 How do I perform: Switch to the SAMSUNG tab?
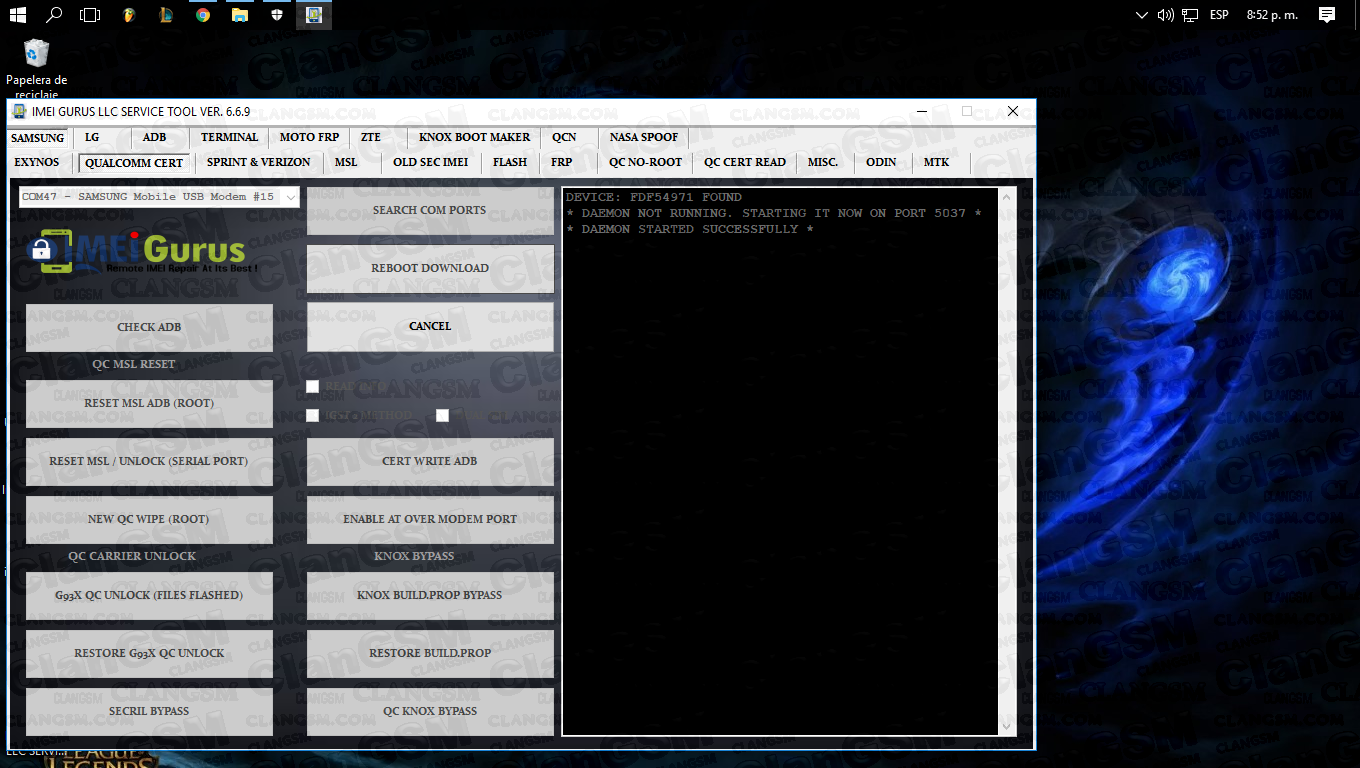tap(37, 138)
